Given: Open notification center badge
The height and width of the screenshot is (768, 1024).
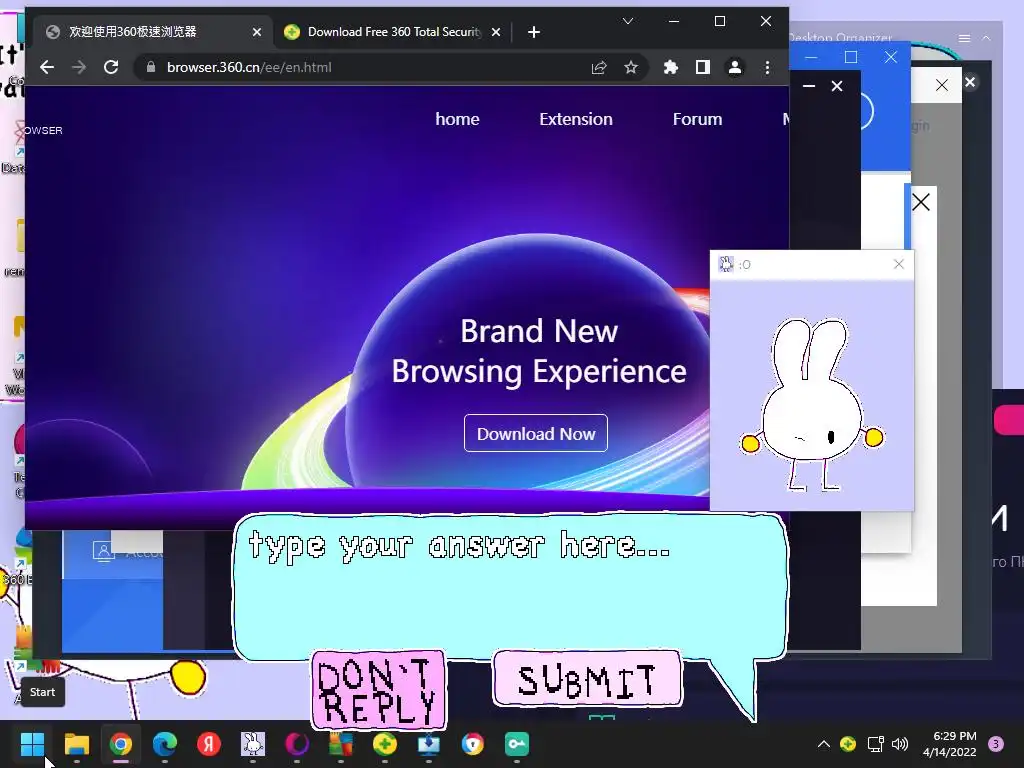Looking at the screenshot, I should [x=996, y=744].
